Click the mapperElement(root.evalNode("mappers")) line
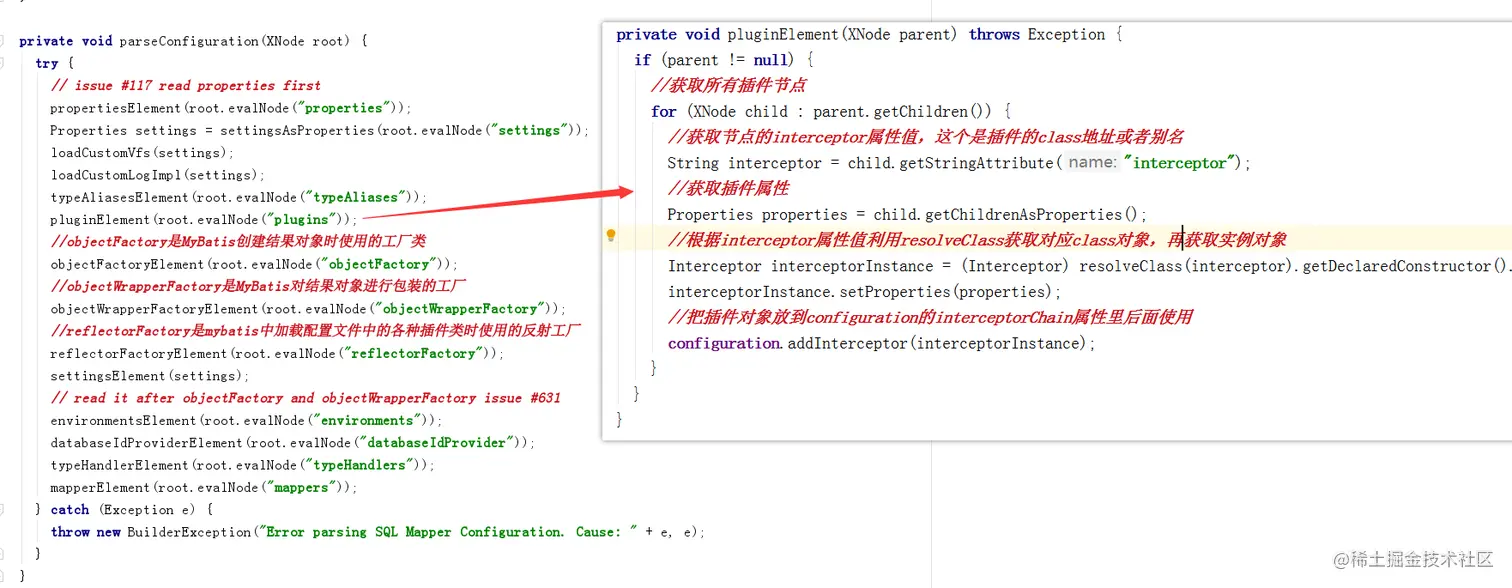 [204, 487]
